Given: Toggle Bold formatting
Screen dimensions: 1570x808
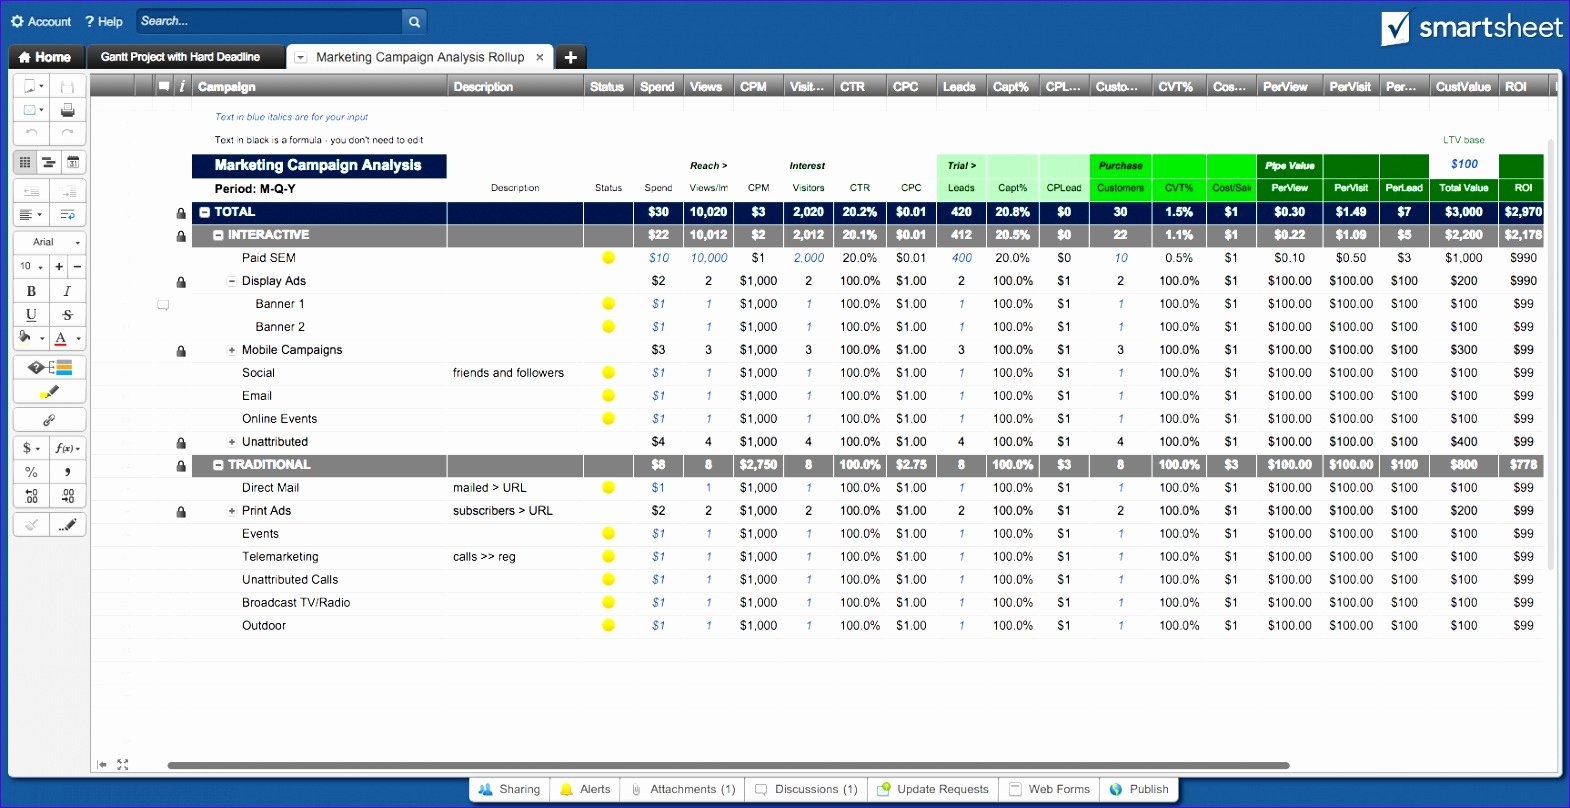Looking at the screenshot, I should (31, 291).
